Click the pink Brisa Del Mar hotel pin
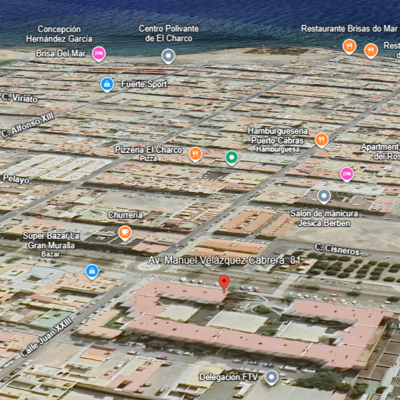This screenshot has width=400, height=400. coord(99,54)
